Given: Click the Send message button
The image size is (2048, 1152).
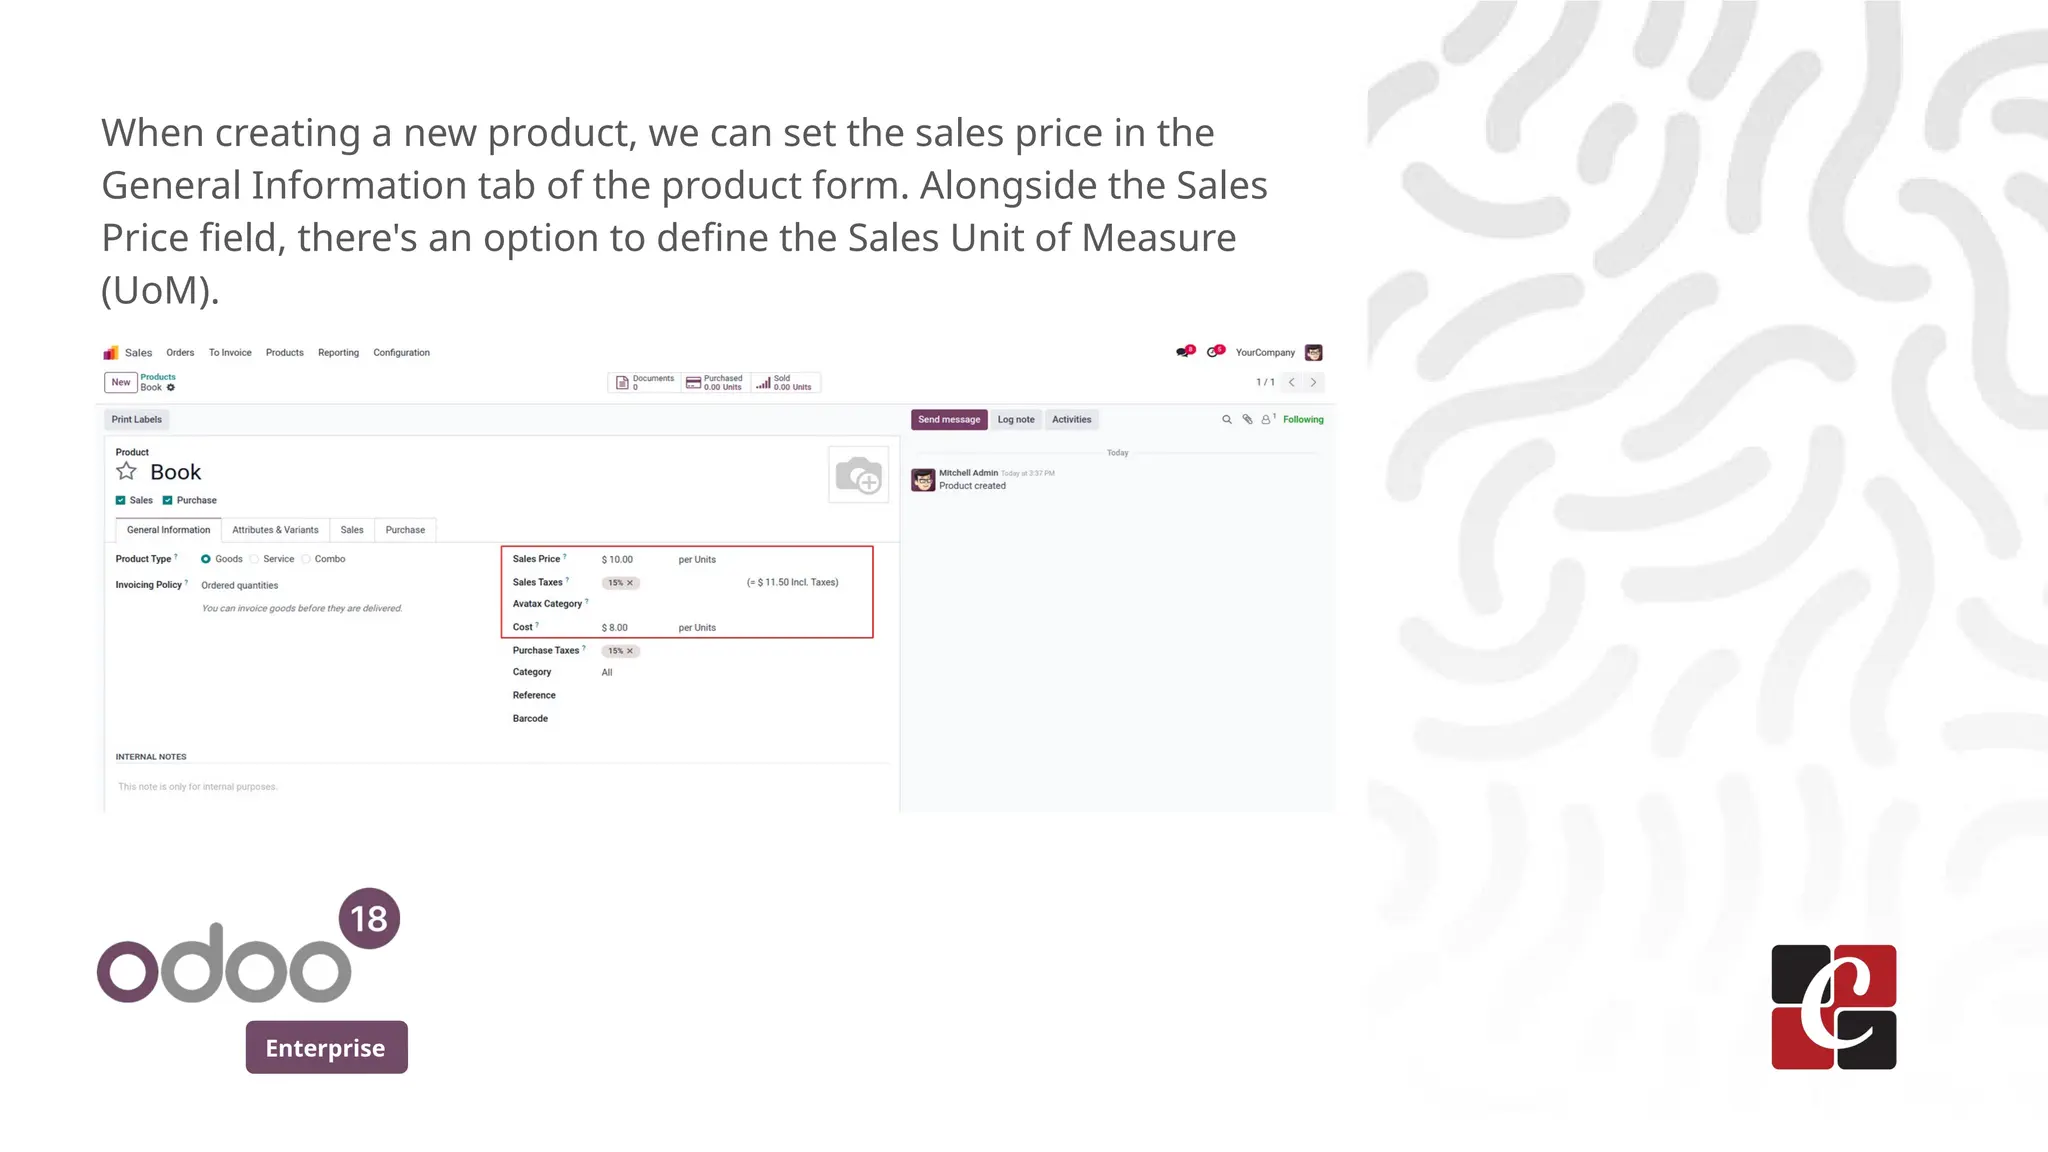Looking at the screenshot, I should (948, 420).
